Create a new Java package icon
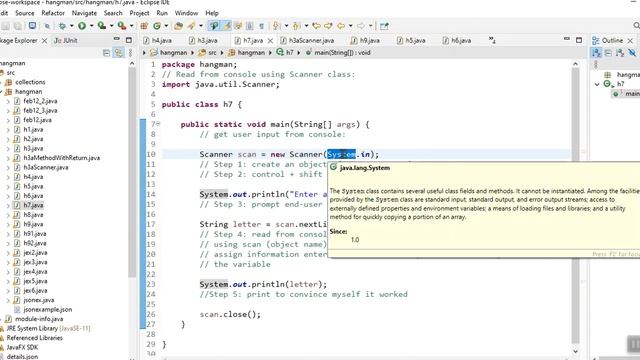This screenshot has height=360, width=640. pos(144,26)
